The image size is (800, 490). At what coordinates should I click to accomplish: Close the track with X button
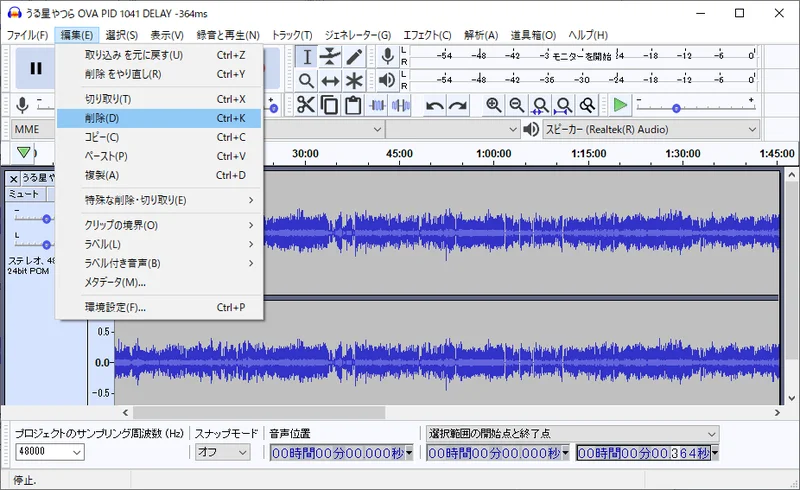[x=13, y=178]
